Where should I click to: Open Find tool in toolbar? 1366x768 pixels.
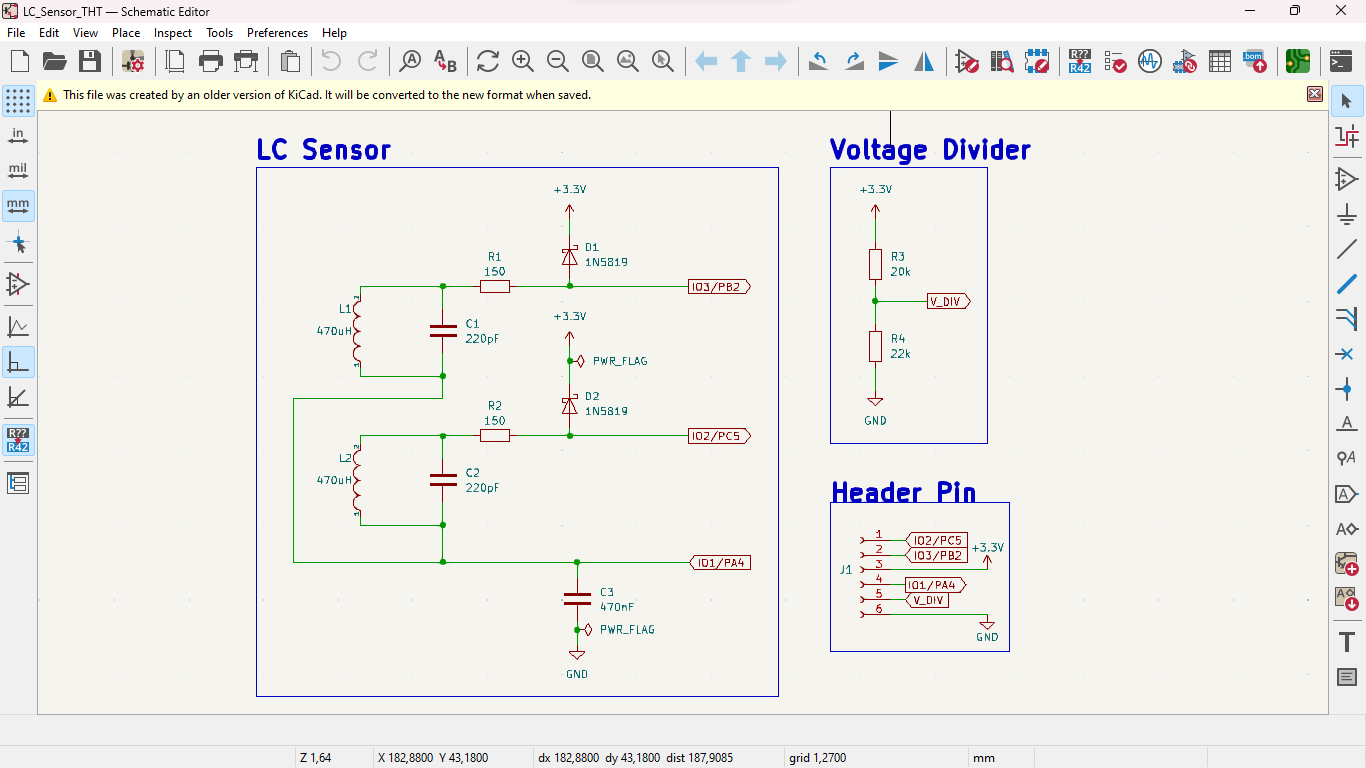(x=410, y=61)
